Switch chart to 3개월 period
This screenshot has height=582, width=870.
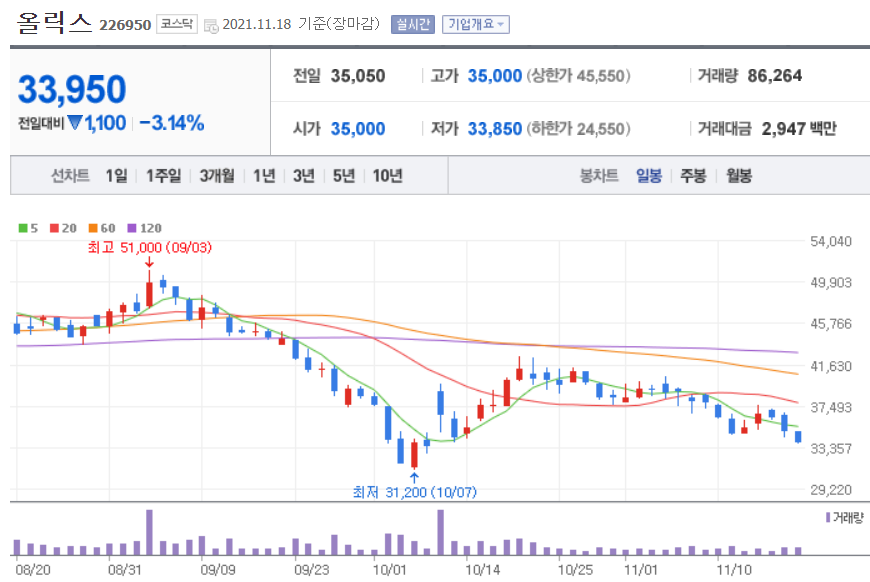(217, 176)
